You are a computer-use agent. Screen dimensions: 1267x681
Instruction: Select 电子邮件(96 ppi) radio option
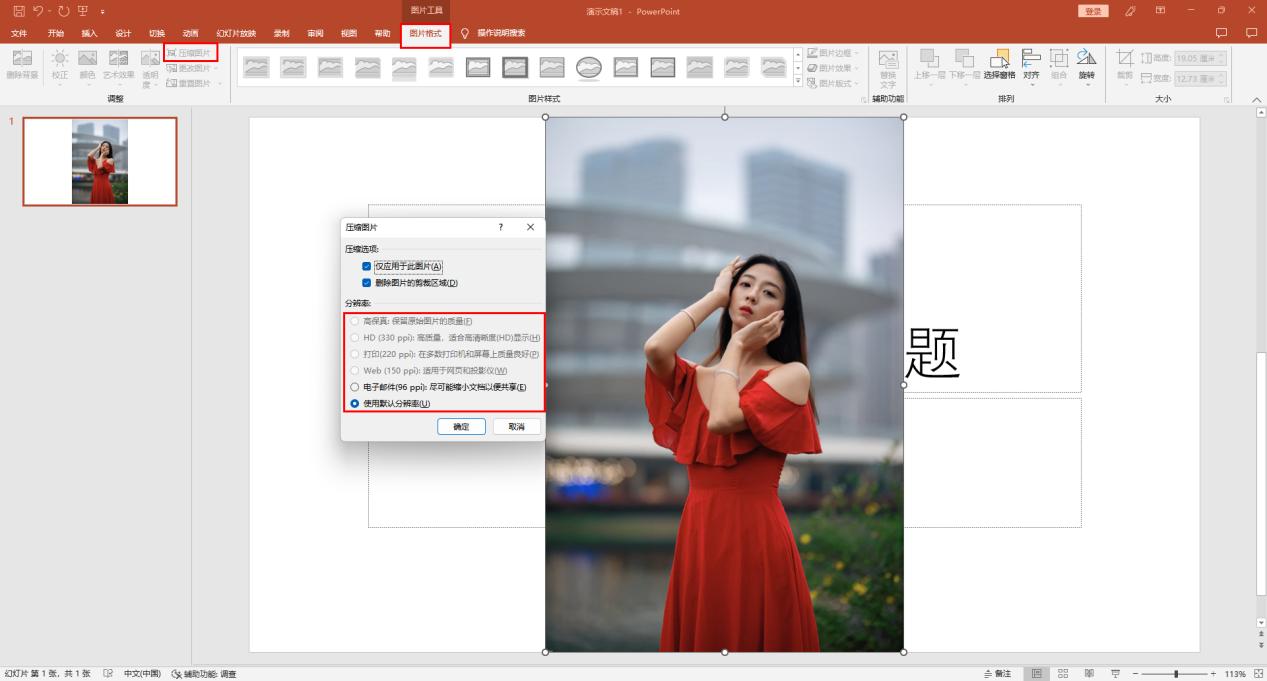pyautogui.click(x=354, y=387)
